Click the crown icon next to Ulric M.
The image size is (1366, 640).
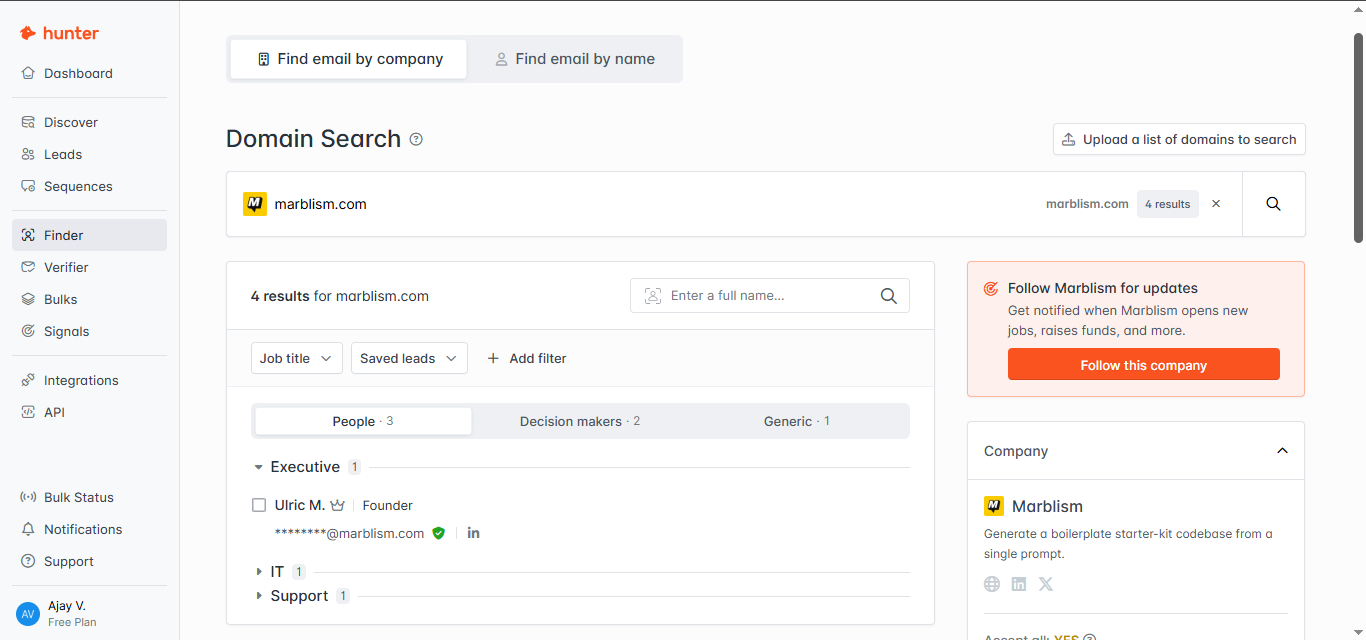click(x=337, y=505)
